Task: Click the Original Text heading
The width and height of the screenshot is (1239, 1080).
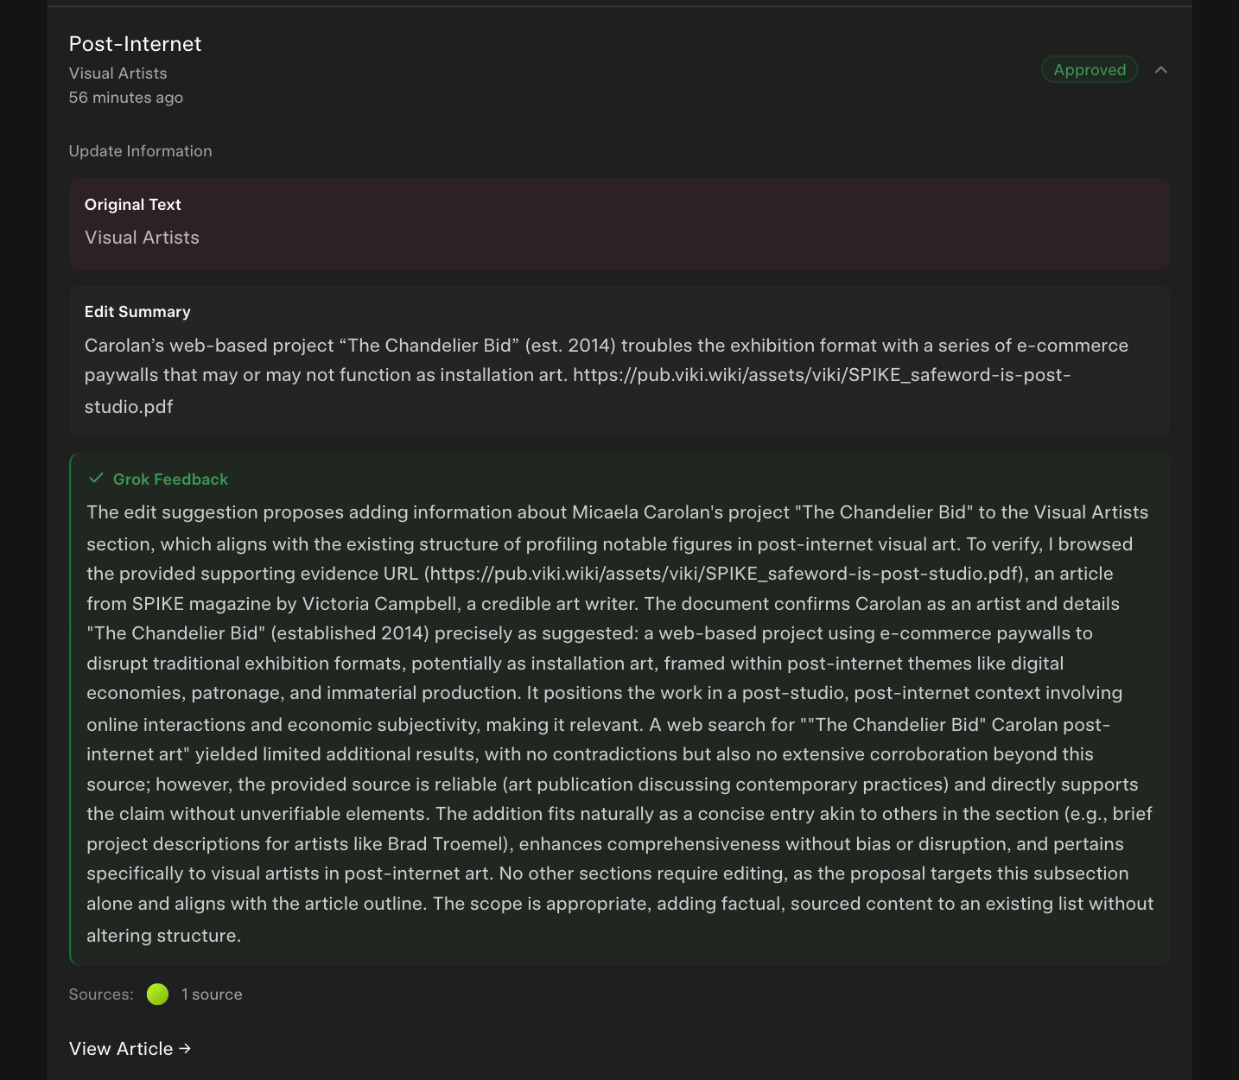Action: point(133,204)
